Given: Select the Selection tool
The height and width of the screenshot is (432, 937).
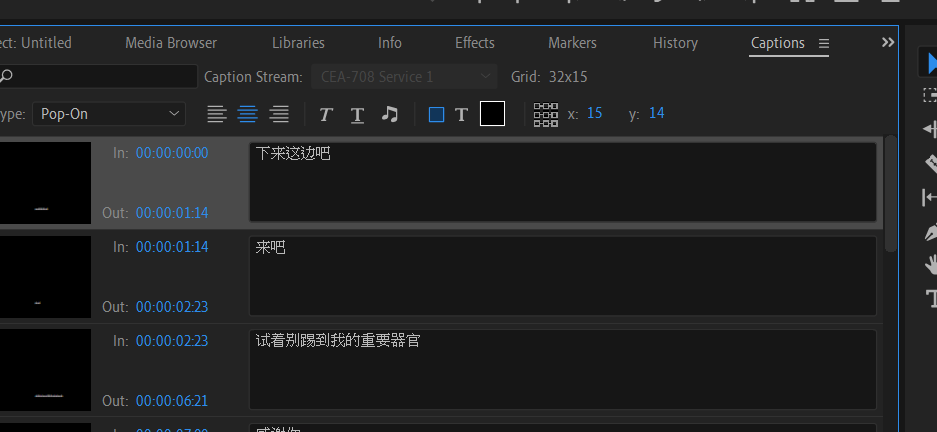Looking at the screenshot, I should tap(930, 63).
